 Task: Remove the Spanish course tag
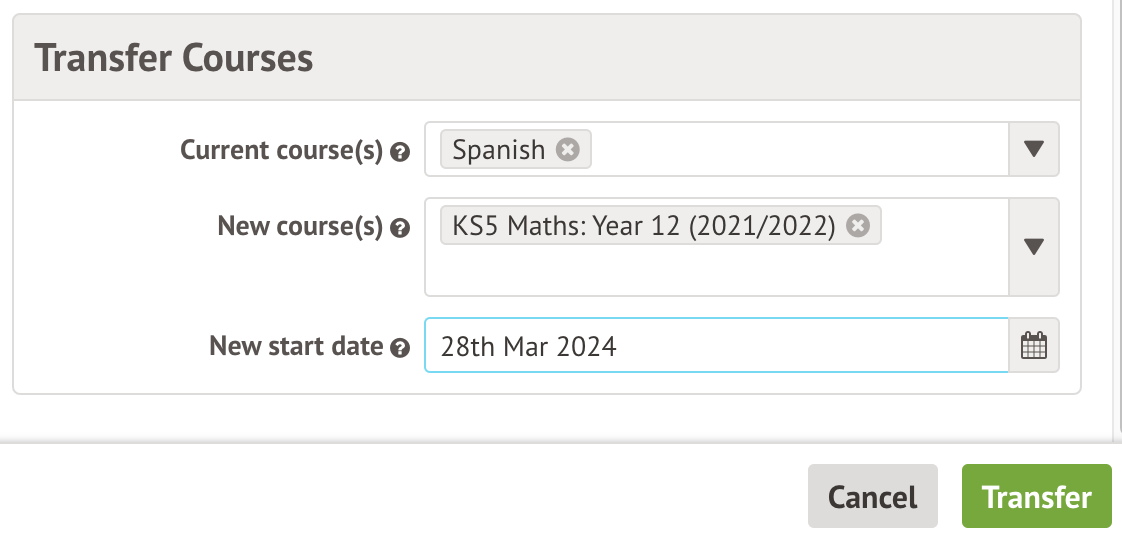click(567, 150)
